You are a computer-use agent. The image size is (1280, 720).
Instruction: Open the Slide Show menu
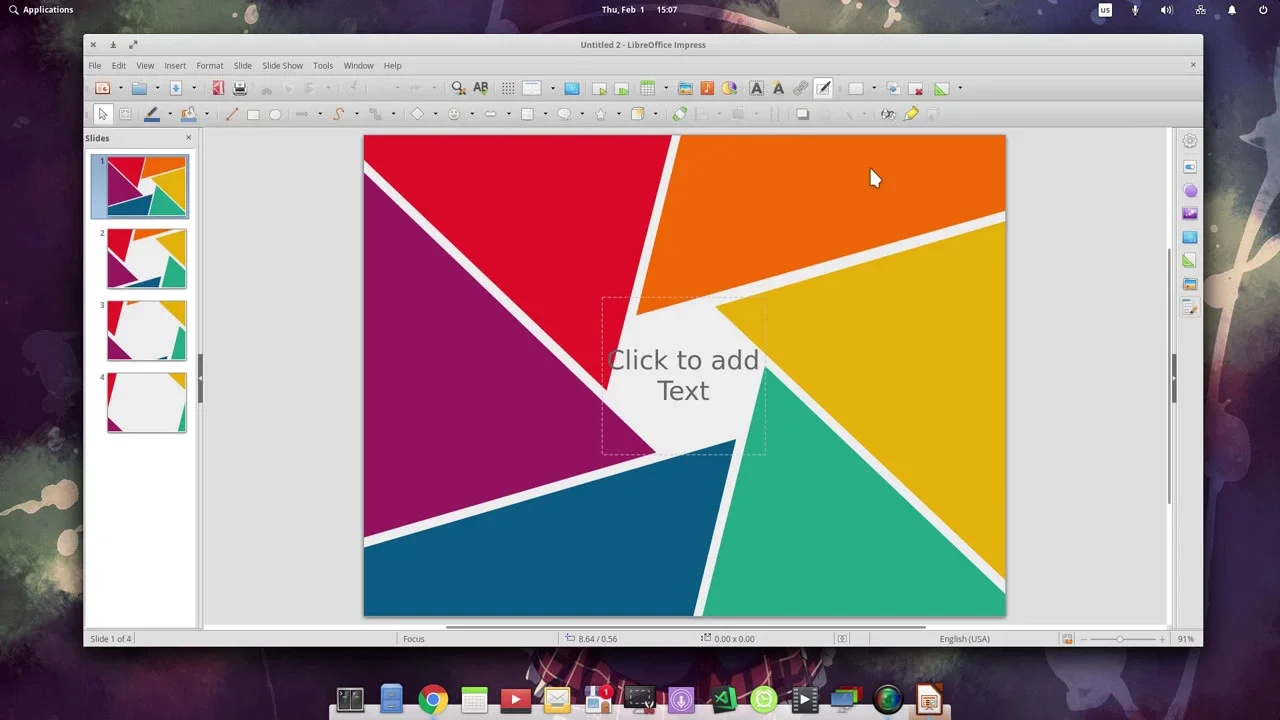(x=282, y=66)
